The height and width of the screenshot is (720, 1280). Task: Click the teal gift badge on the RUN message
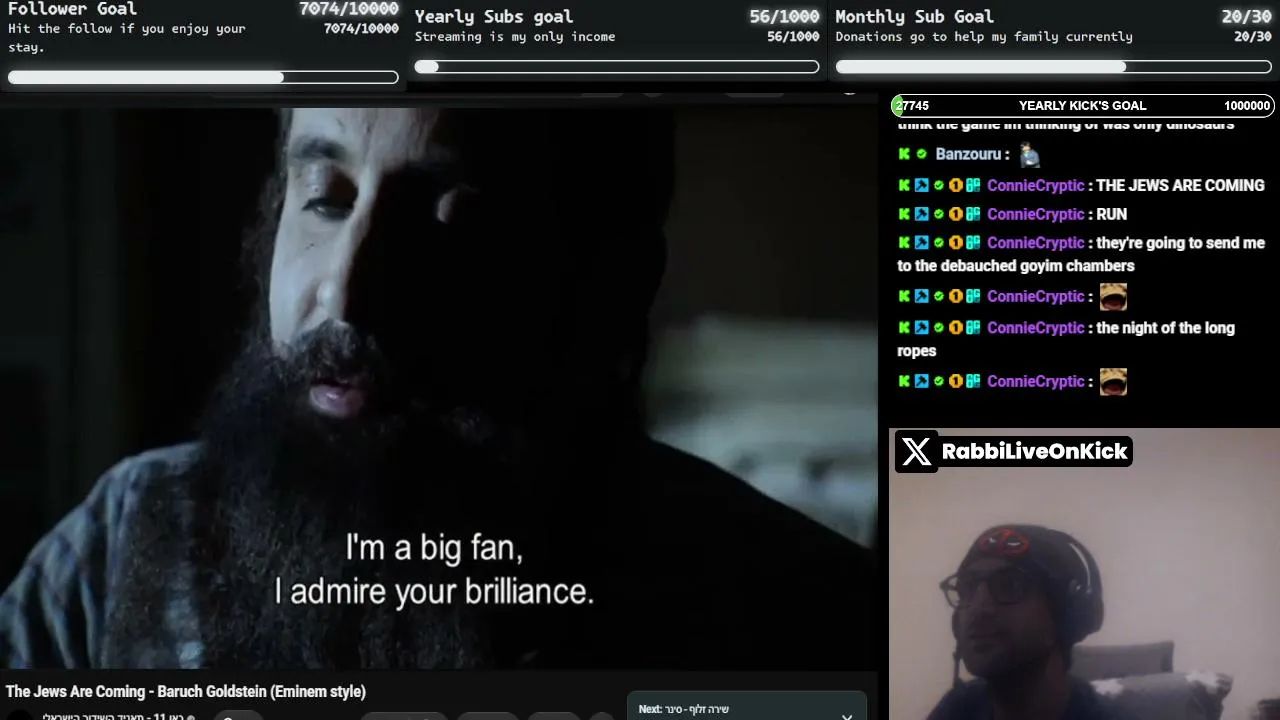coord(973,214)
